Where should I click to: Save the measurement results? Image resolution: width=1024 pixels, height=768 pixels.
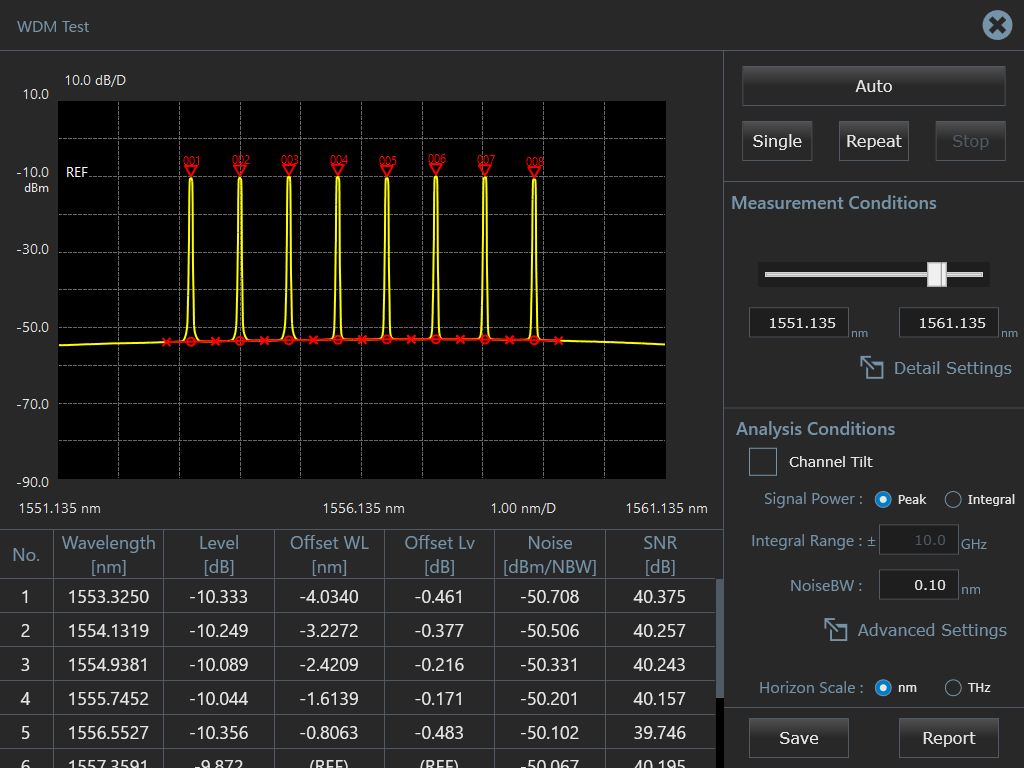coord(798,738)
